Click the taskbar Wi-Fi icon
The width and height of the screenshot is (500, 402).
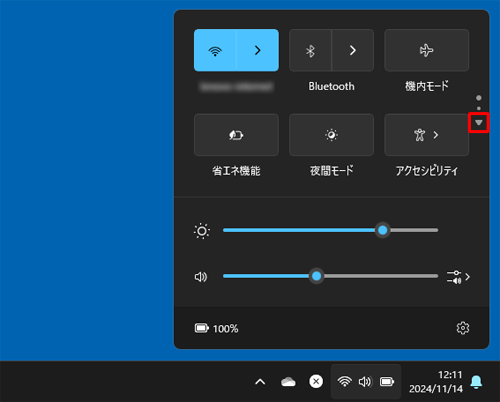[344, 381]
